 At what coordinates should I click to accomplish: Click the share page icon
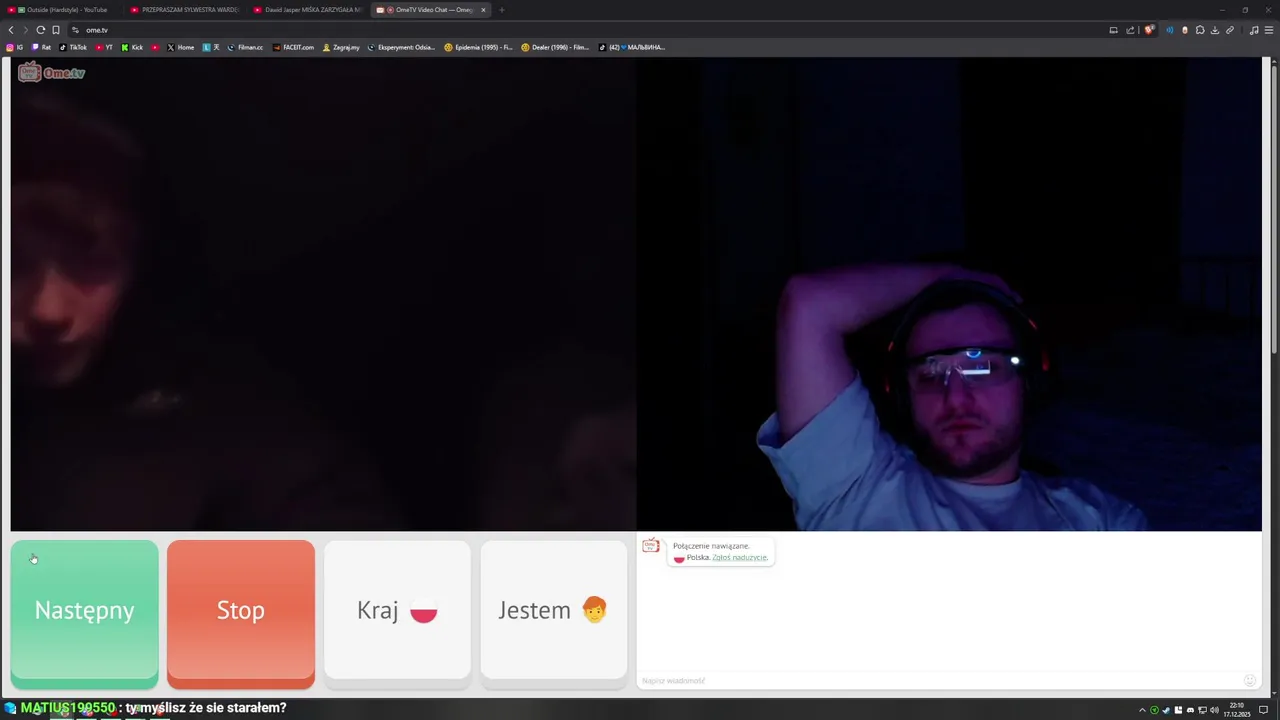pyautogui.click(x=1130, y=30)
